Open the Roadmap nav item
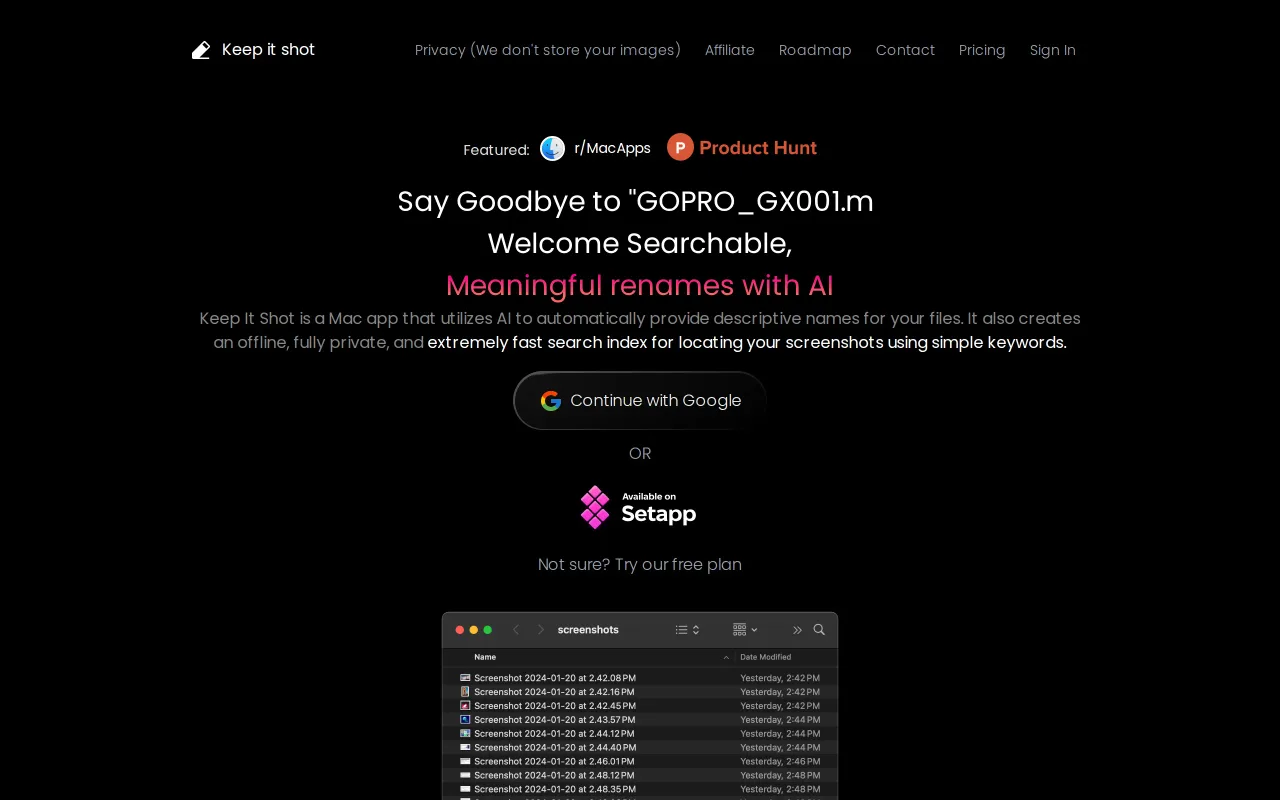This screenshot has width=1280, height=800. pyautogui.click(x=815, y=50)
